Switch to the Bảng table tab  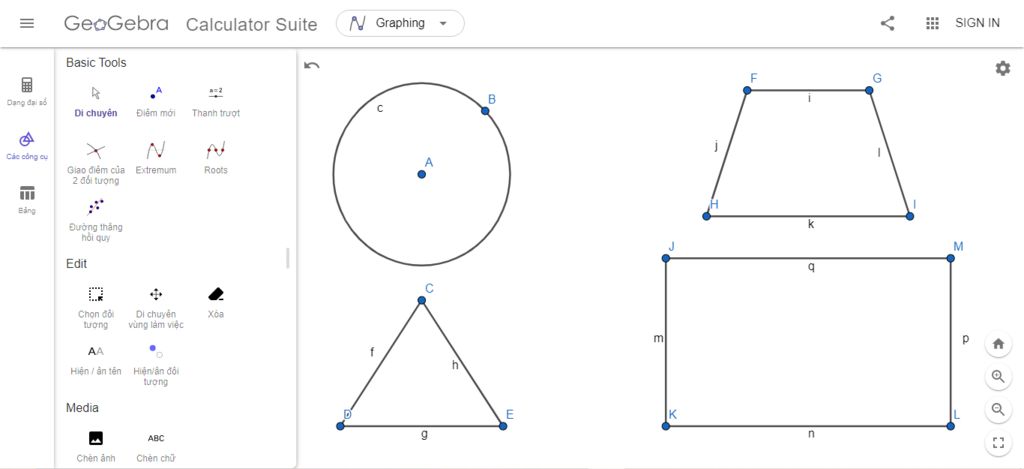(x=27, y=199)
